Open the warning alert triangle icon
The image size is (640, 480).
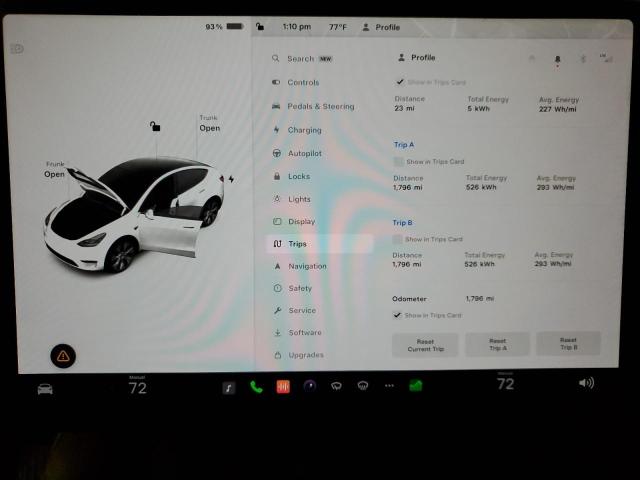tap(63, 356)
